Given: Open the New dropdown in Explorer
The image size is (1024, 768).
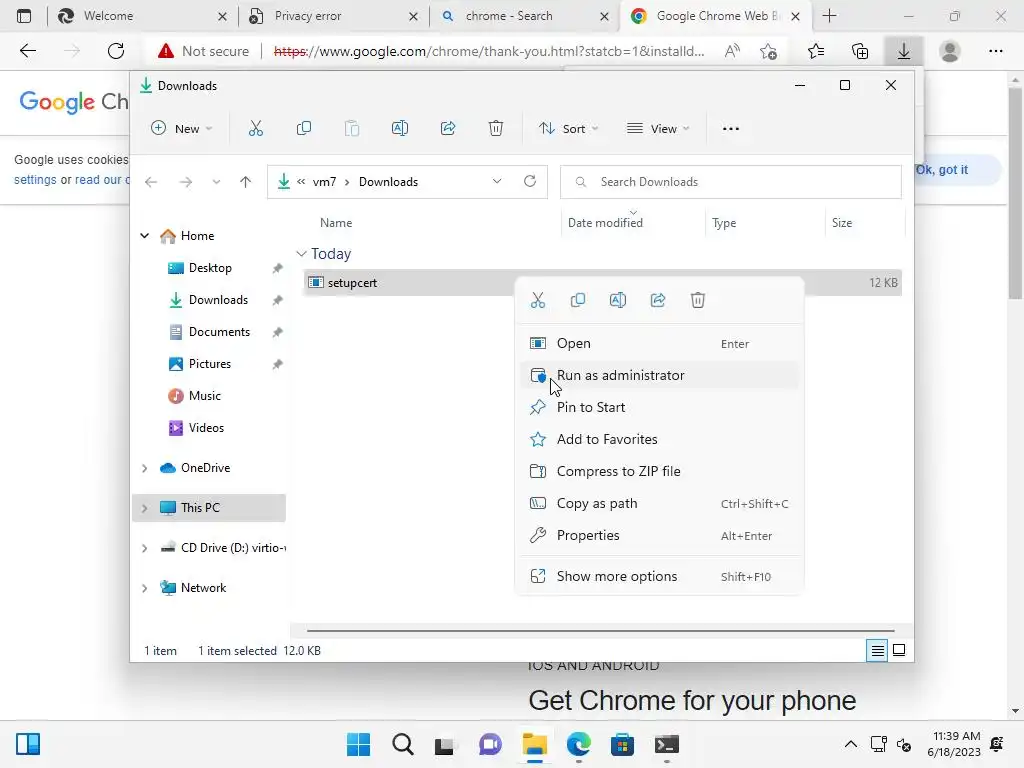Looking at the screenshot, I should tap(182, 129).
